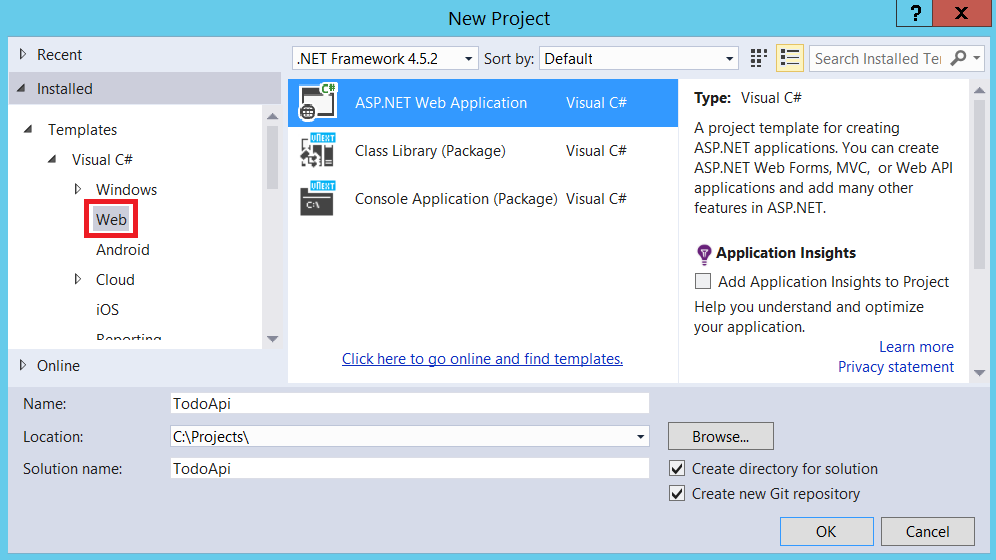Enable Add Application Insights to Project
The height and width of the screenshot is (560, 996).
[703, 281]
